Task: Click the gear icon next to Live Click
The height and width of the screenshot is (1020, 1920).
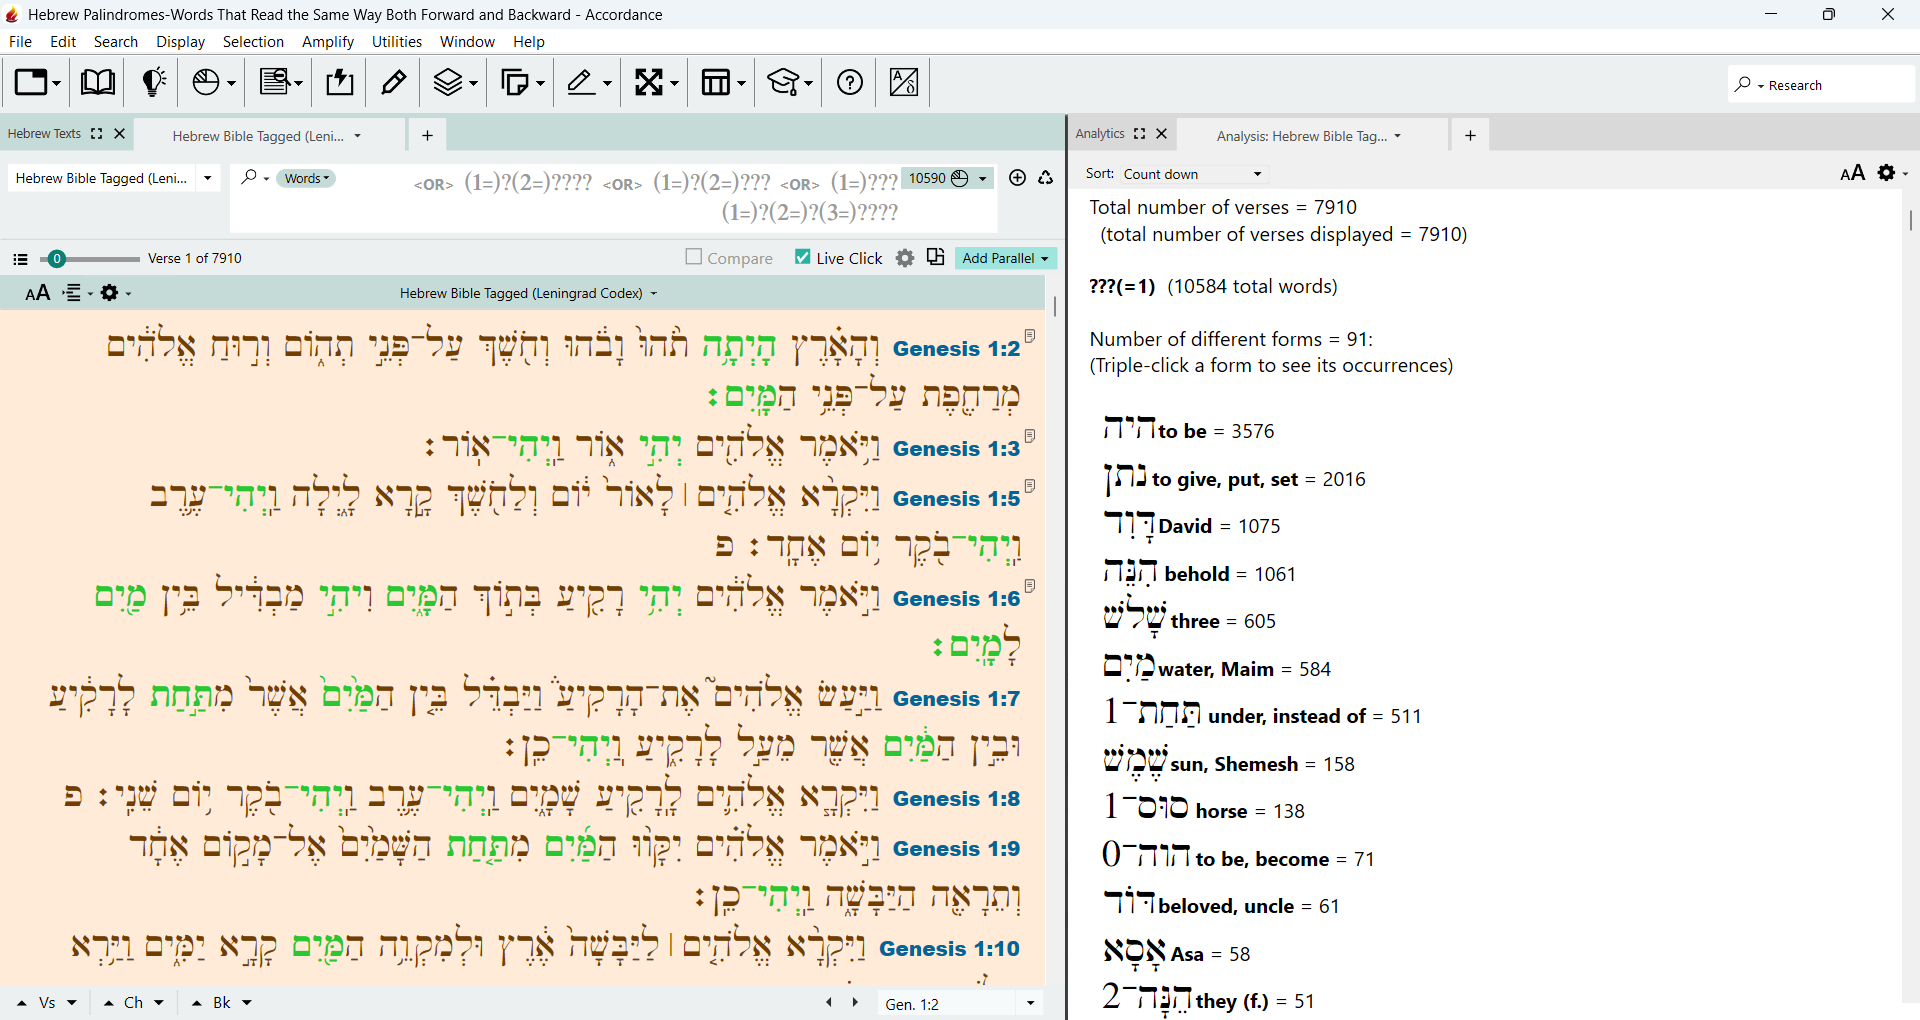Action: point(905,258)
